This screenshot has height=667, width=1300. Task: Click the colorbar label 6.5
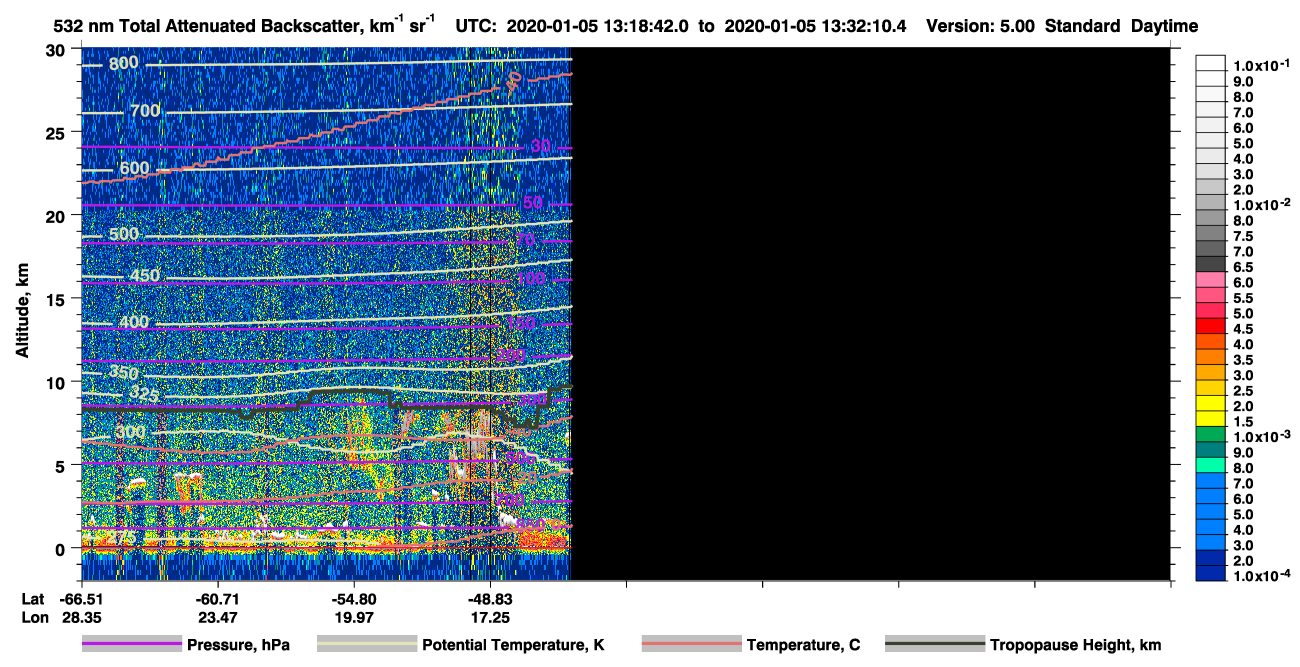pos(1244,267)
